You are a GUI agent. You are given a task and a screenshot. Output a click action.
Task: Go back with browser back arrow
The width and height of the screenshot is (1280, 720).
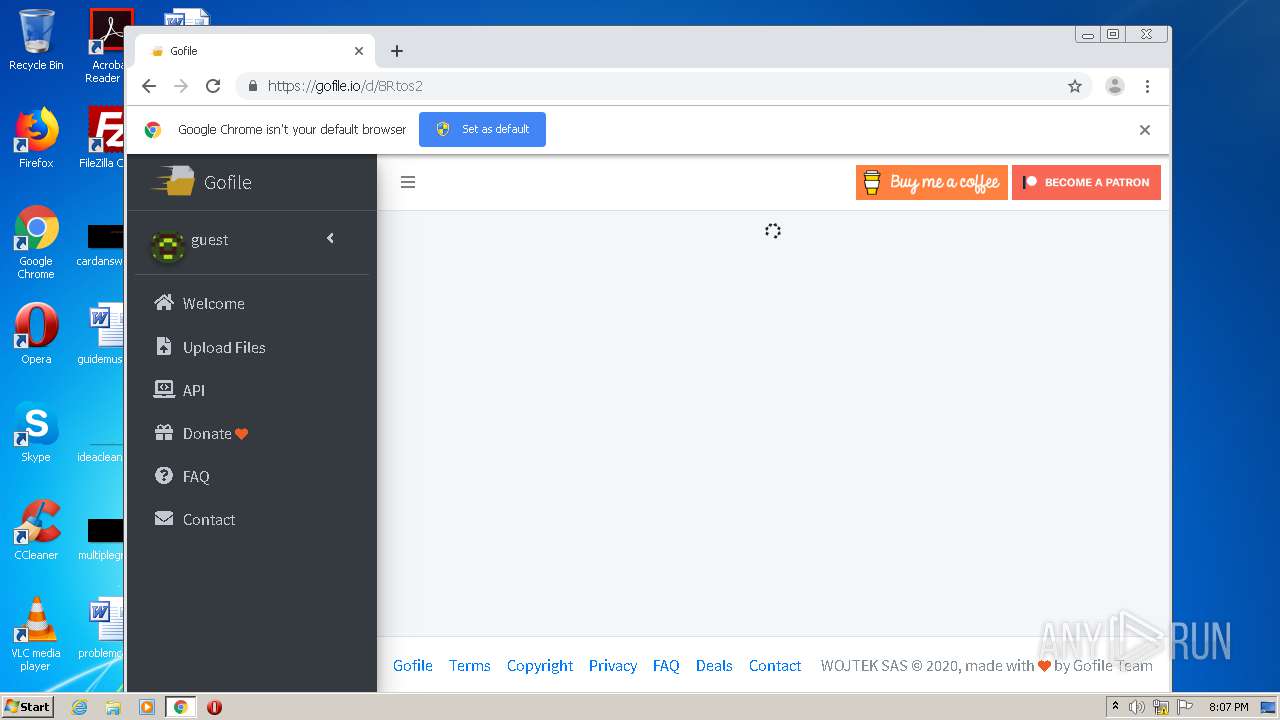[x=149, y=86]
